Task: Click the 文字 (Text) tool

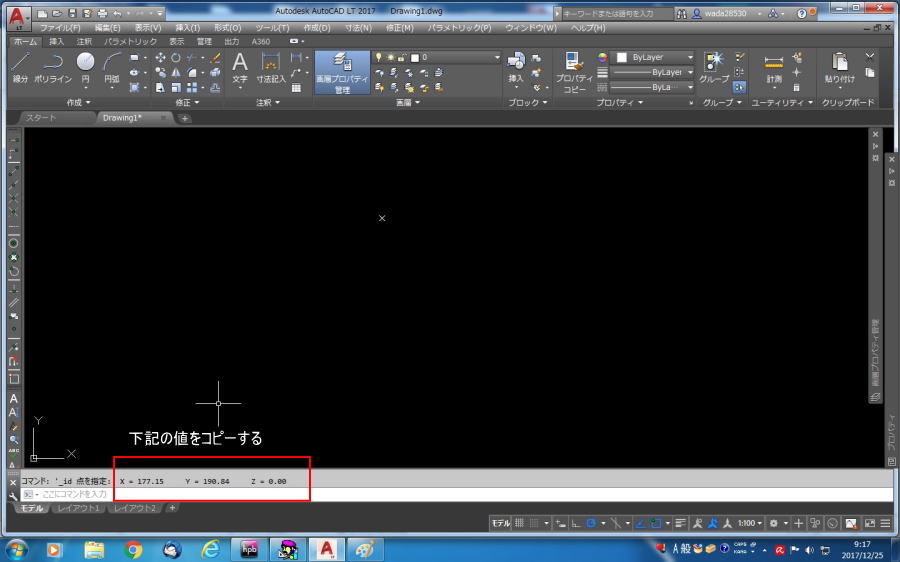Action: click(240, 68)
